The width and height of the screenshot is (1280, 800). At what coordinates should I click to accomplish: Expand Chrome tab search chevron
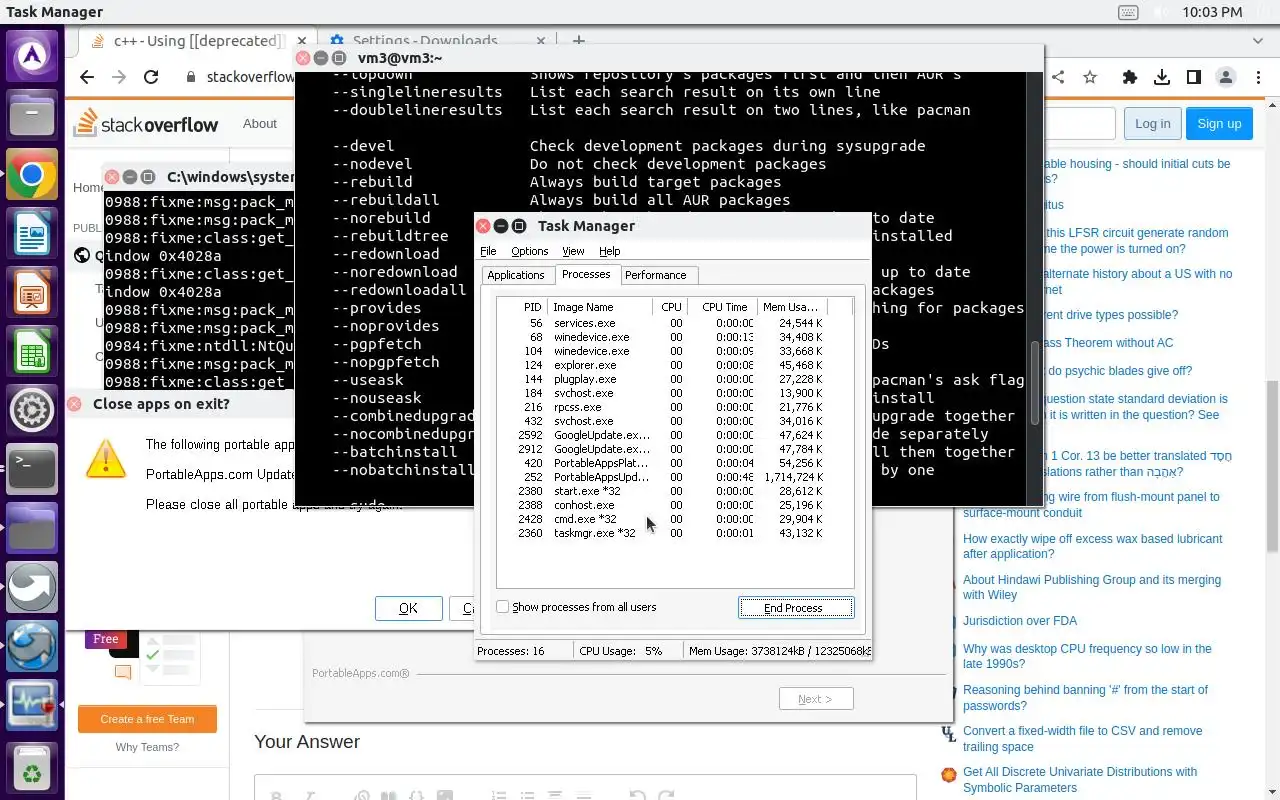pos(1258,41)
